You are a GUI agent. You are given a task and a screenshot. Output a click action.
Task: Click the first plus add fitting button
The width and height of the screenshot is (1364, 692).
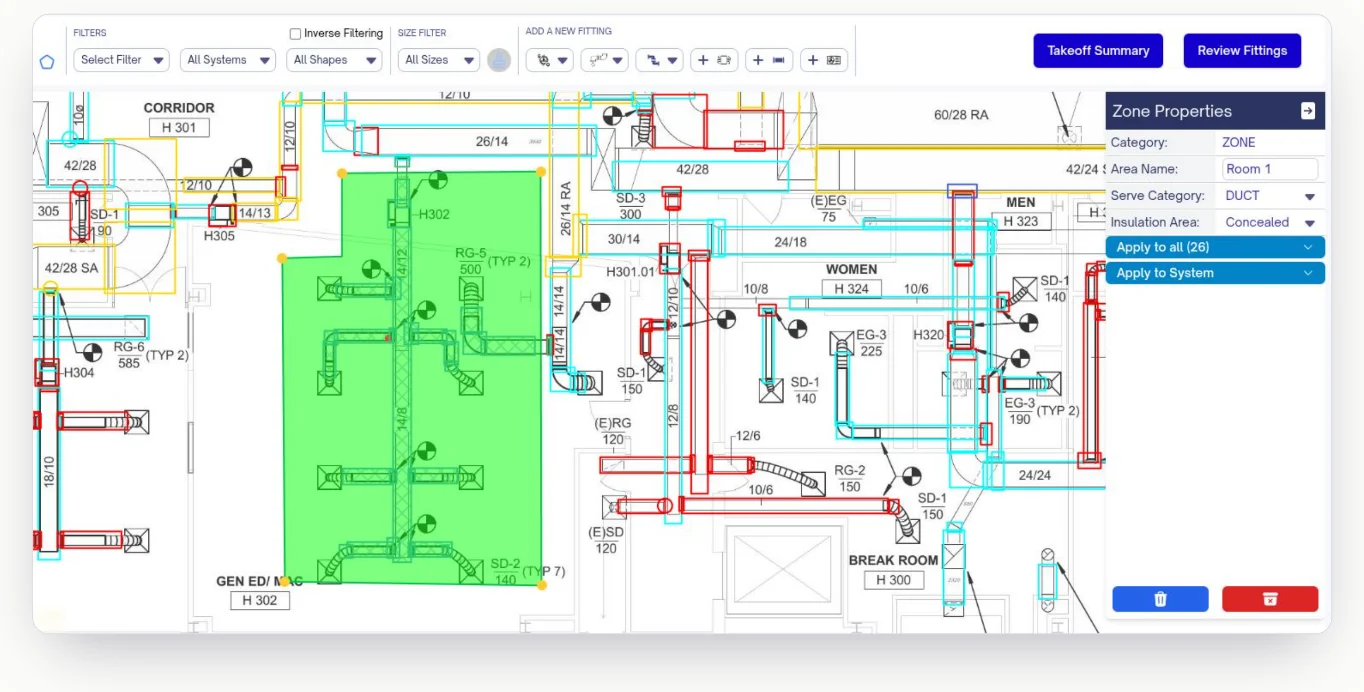(x=714, y=60)
